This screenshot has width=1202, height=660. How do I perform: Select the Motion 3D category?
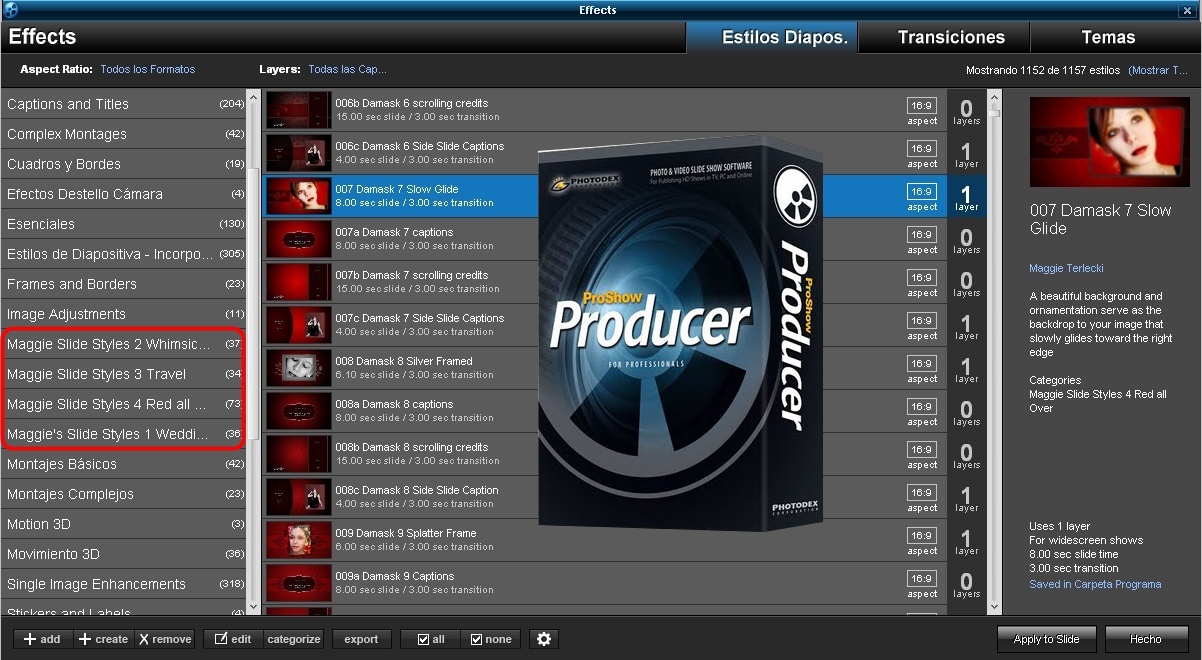point(125,524)
